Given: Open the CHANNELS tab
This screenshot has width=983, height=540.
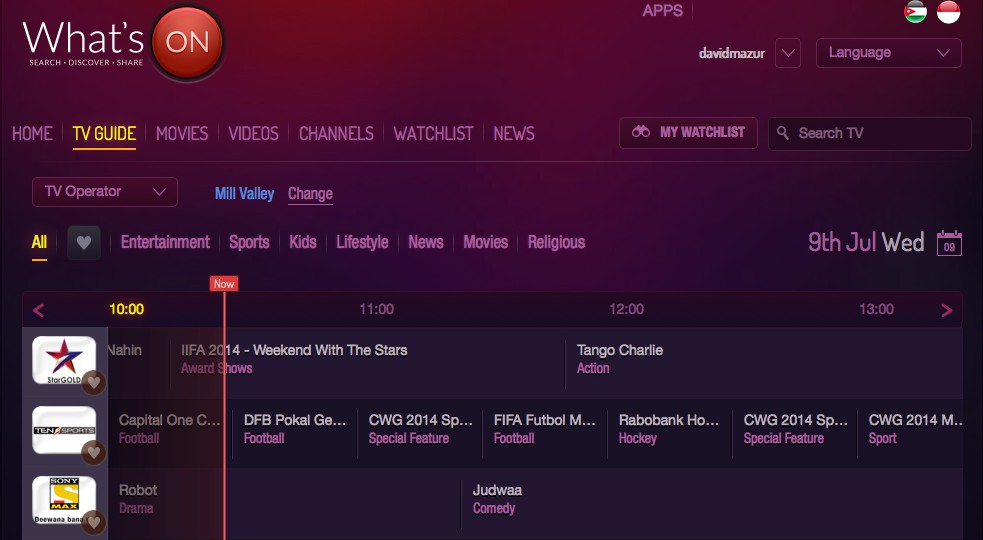Looking at the screenshot, I should coord(336,134).
